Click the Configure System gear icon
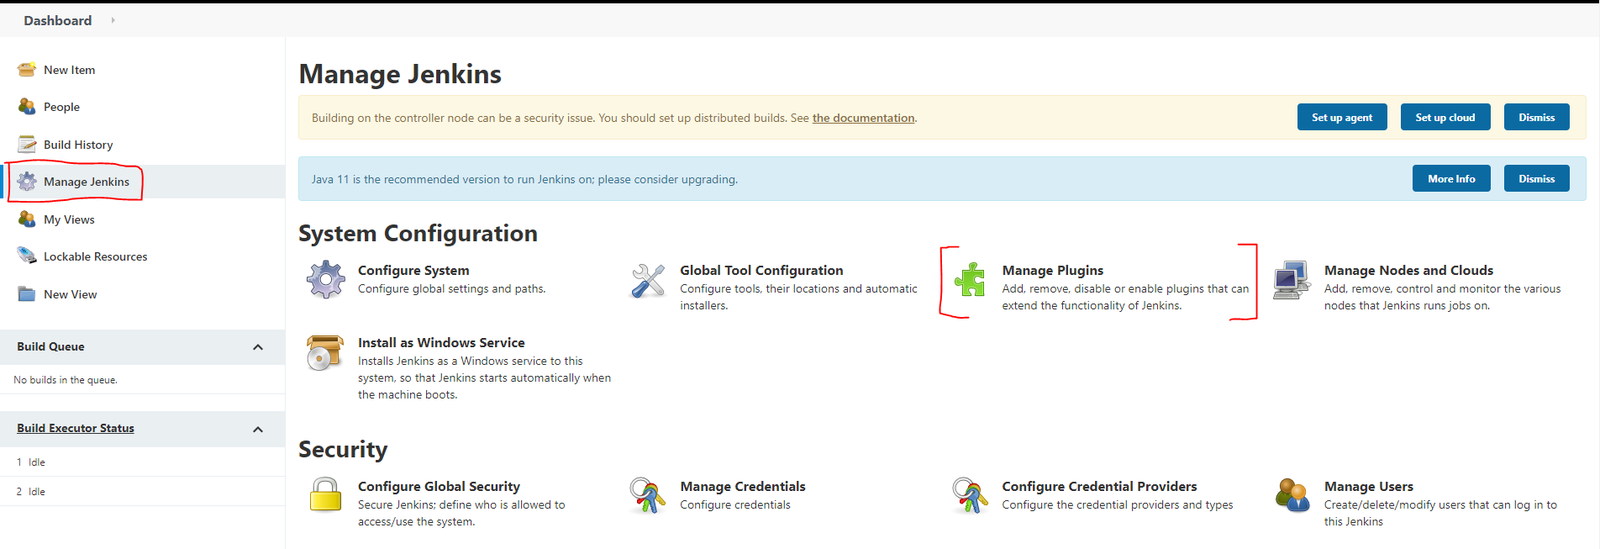 pyautogui.click(x=325, y=279)
